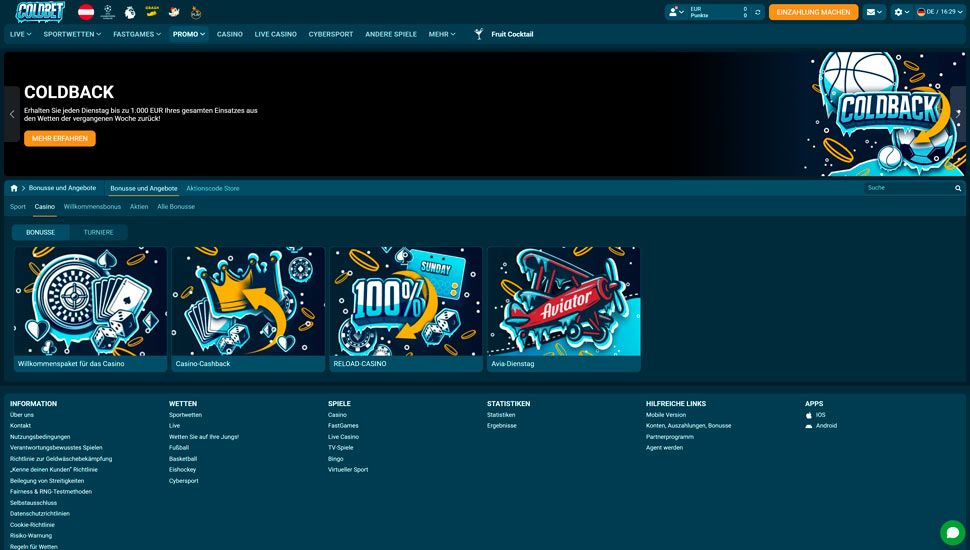970x550 pixels.
Task: Open the Champions League shortcut icon
Action: (x=108, y=12)
